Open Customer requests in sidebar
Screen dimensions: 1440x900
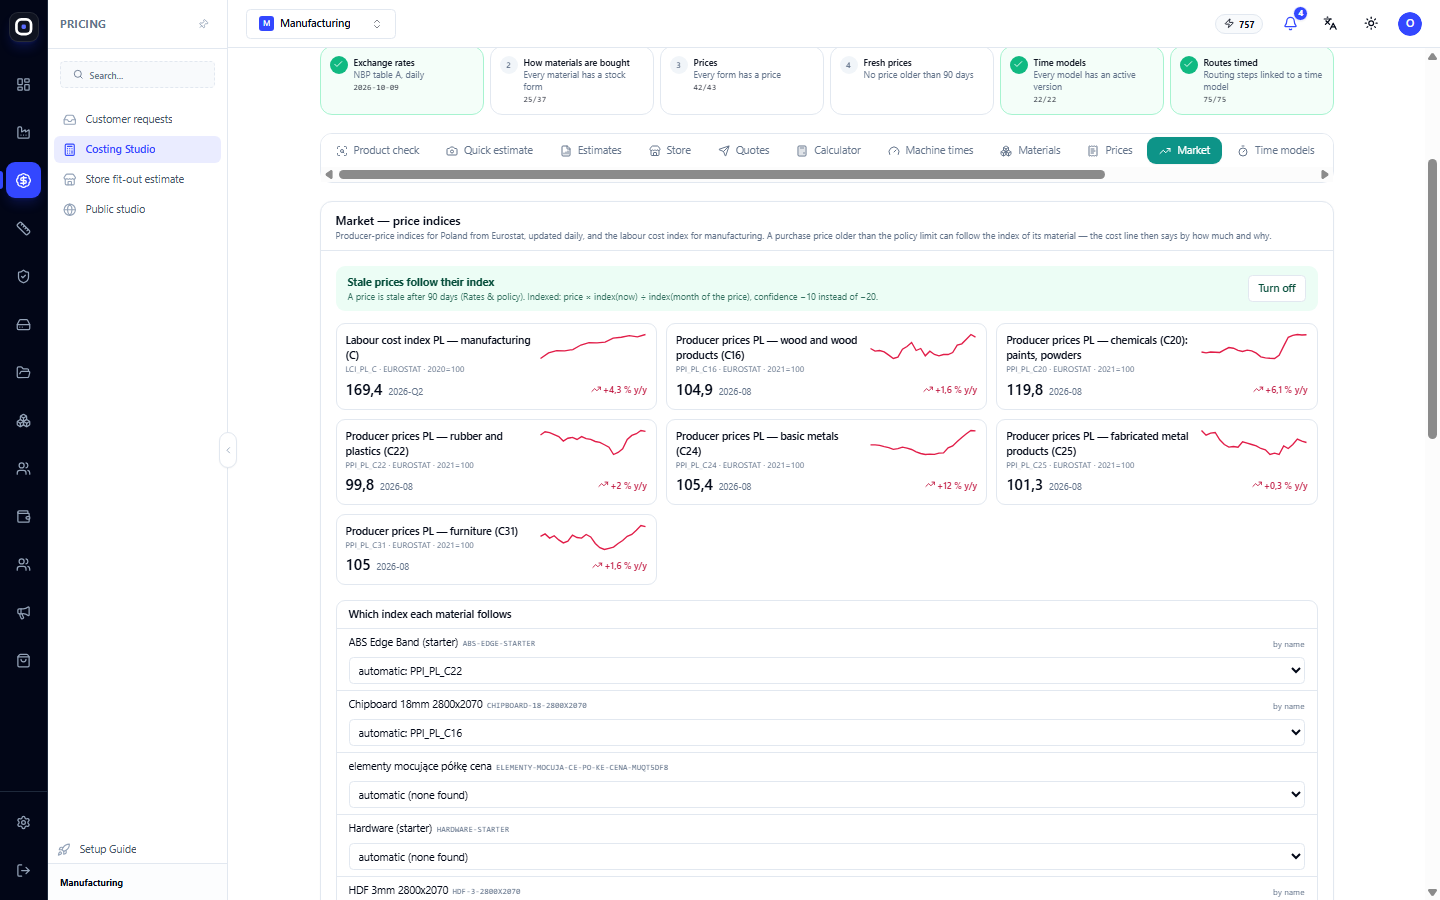tap(138, 119)
